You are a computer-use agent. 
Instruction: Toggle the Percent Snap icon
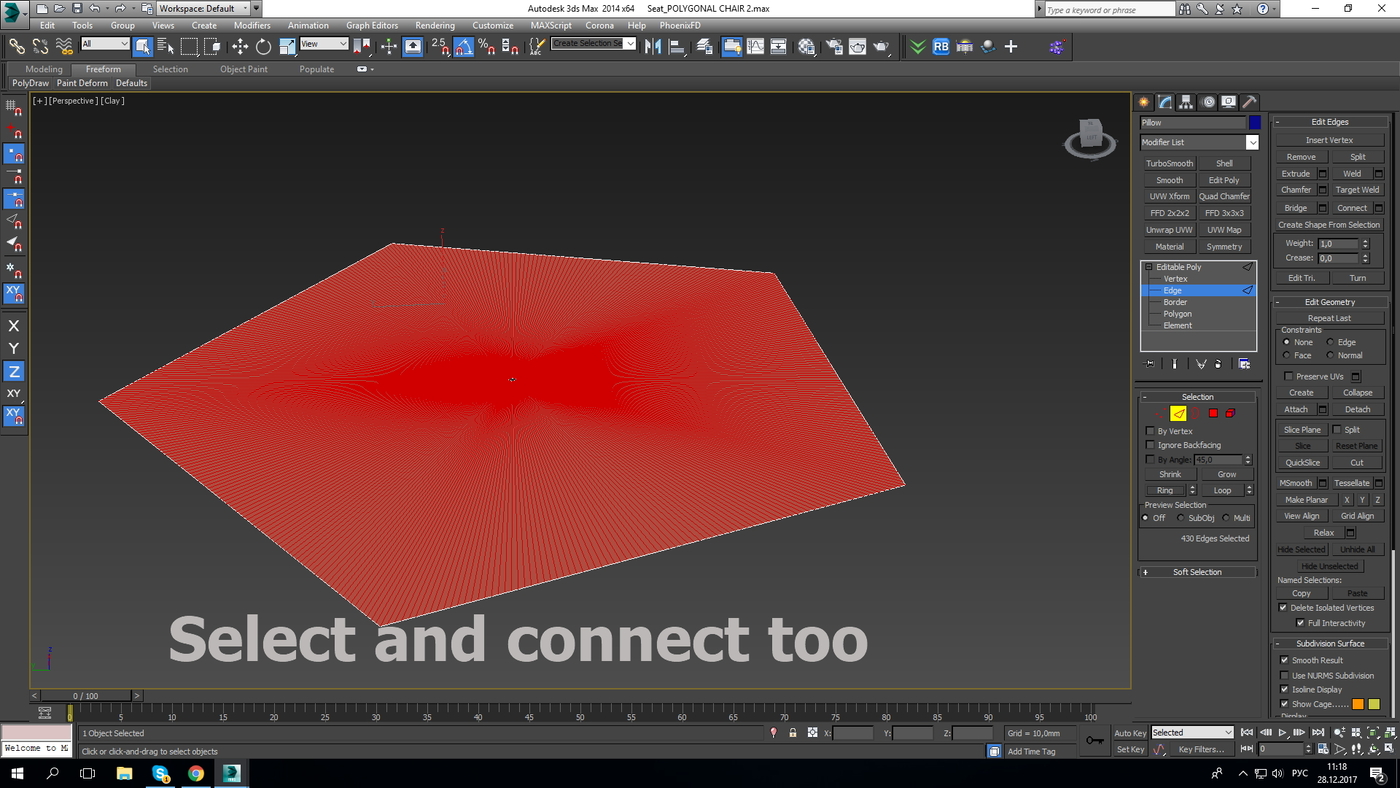click(487, 46)
